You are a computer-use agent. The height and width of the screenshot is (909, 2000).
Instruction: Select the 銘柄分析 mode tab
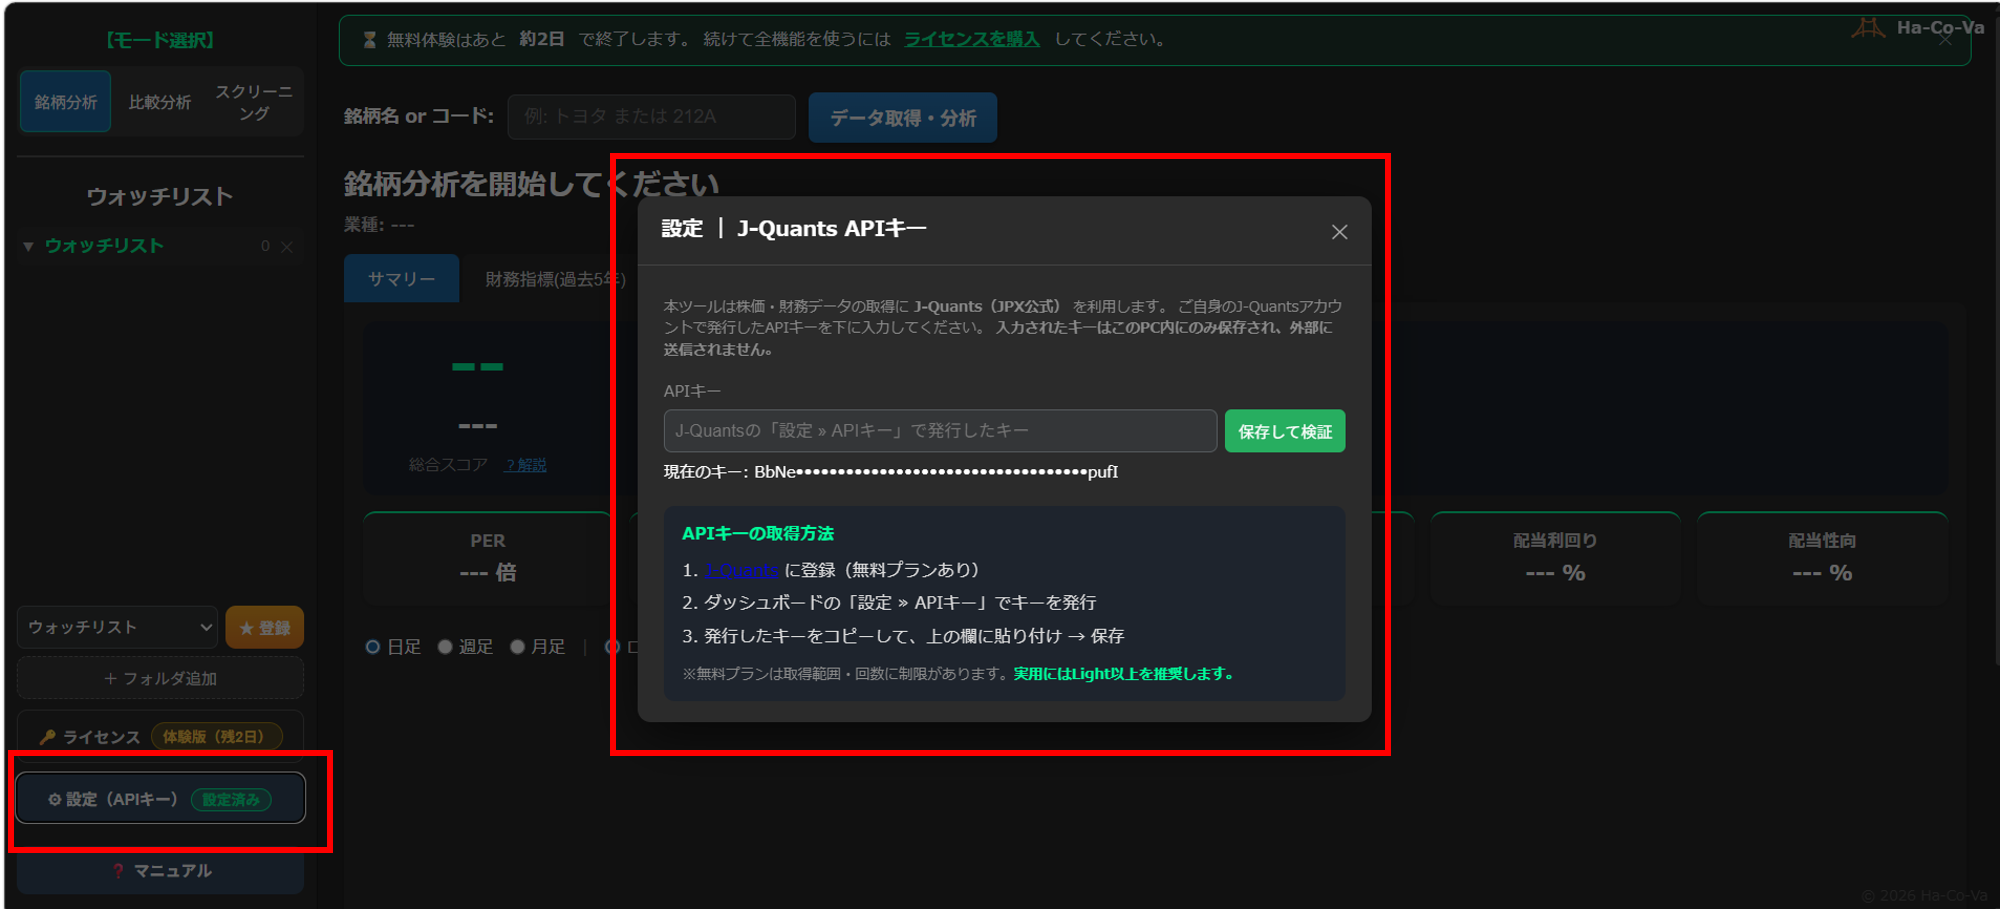(66, 102)
